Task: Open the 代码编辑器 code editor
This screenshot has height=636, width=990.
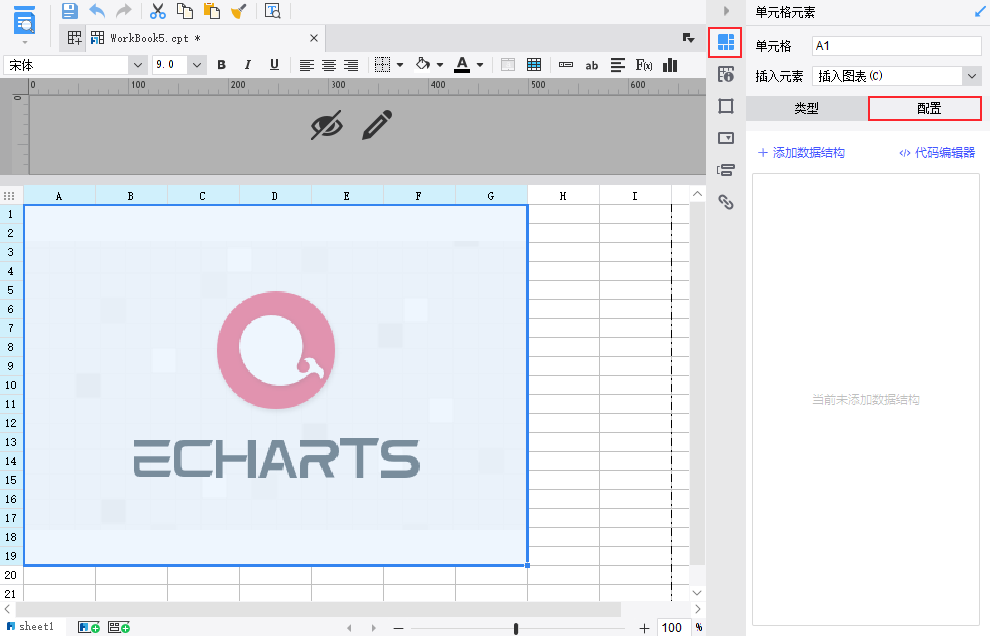Action: tap(937, 153)
